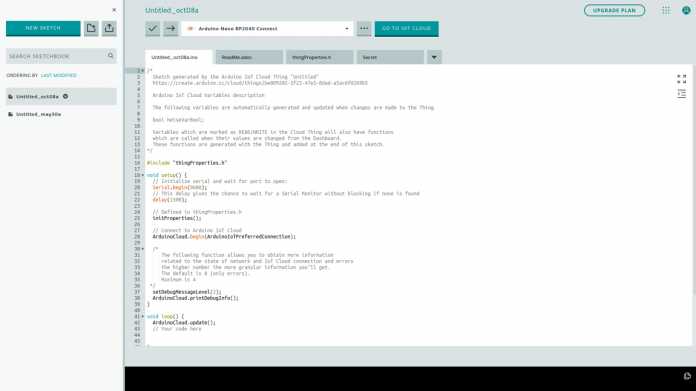Open the three-dots more options button

coord(364,28)
